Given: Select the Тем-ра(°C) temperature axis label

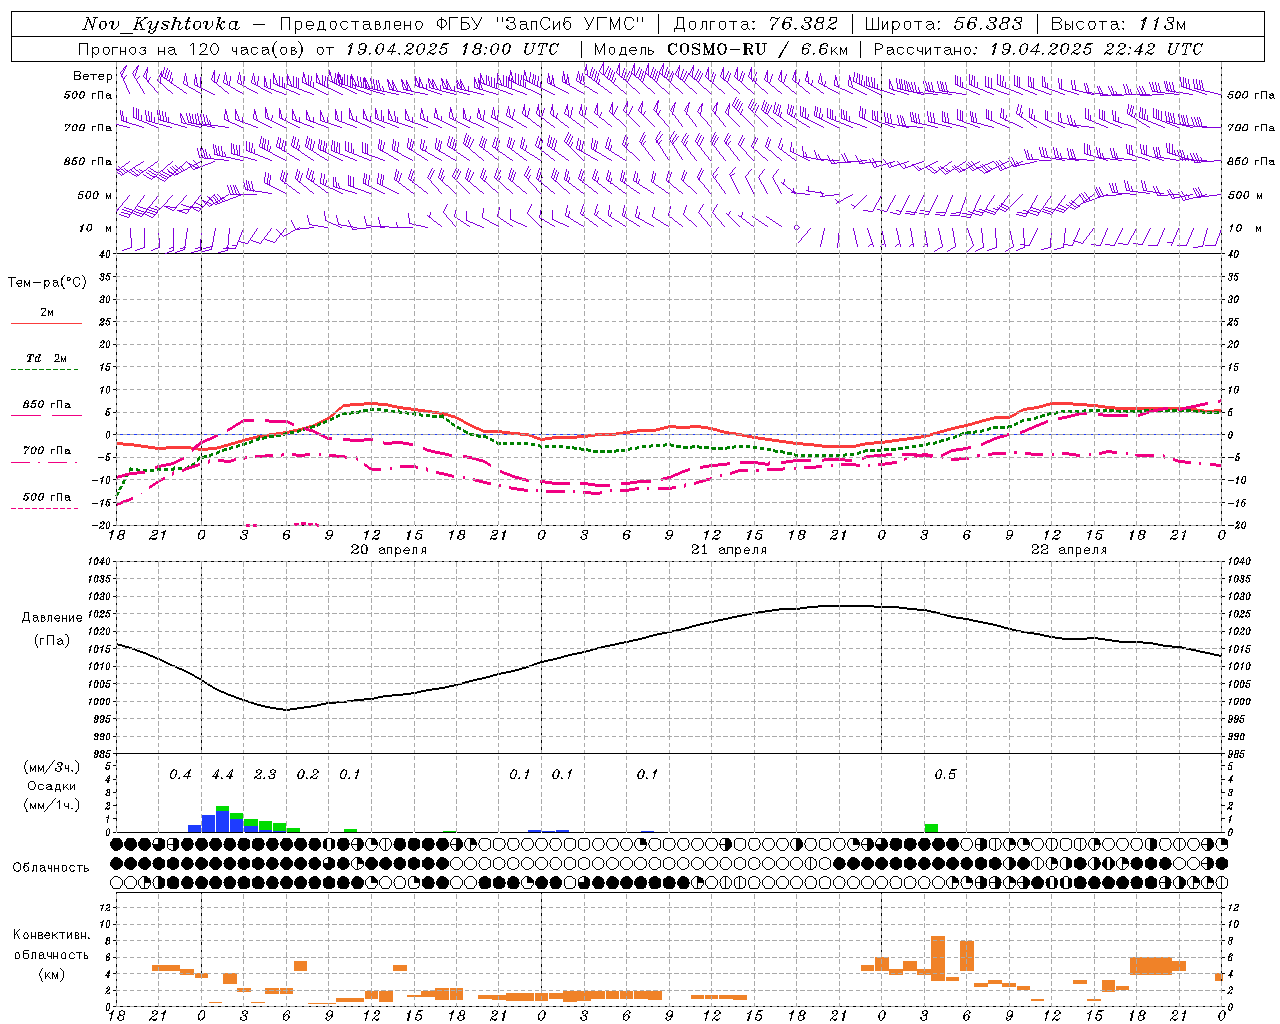Looking at the screenshot, I should tap(47, 283).
